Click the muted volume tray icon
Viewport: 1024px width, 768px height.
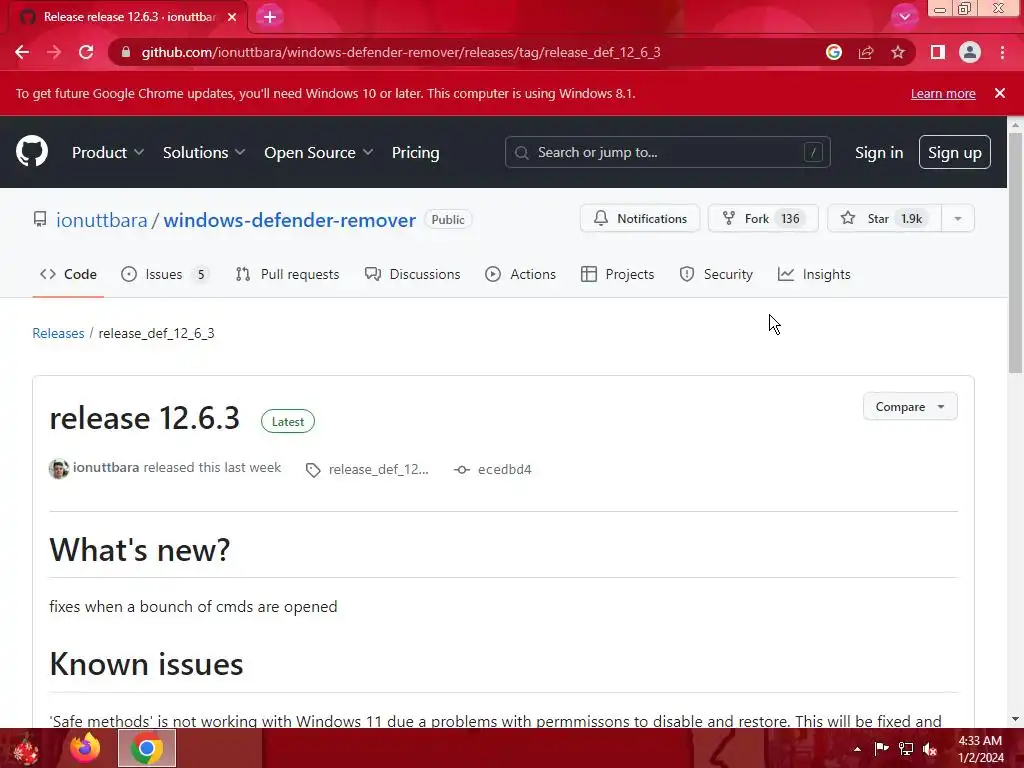[930, 749]
